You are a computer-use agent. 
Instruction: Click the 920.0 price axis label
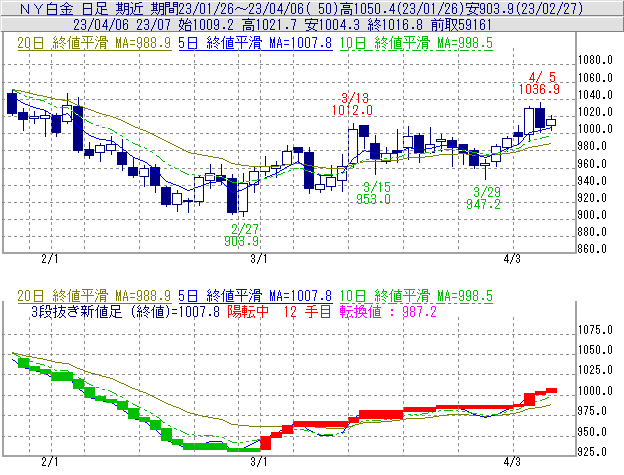[x=592, y=198]
